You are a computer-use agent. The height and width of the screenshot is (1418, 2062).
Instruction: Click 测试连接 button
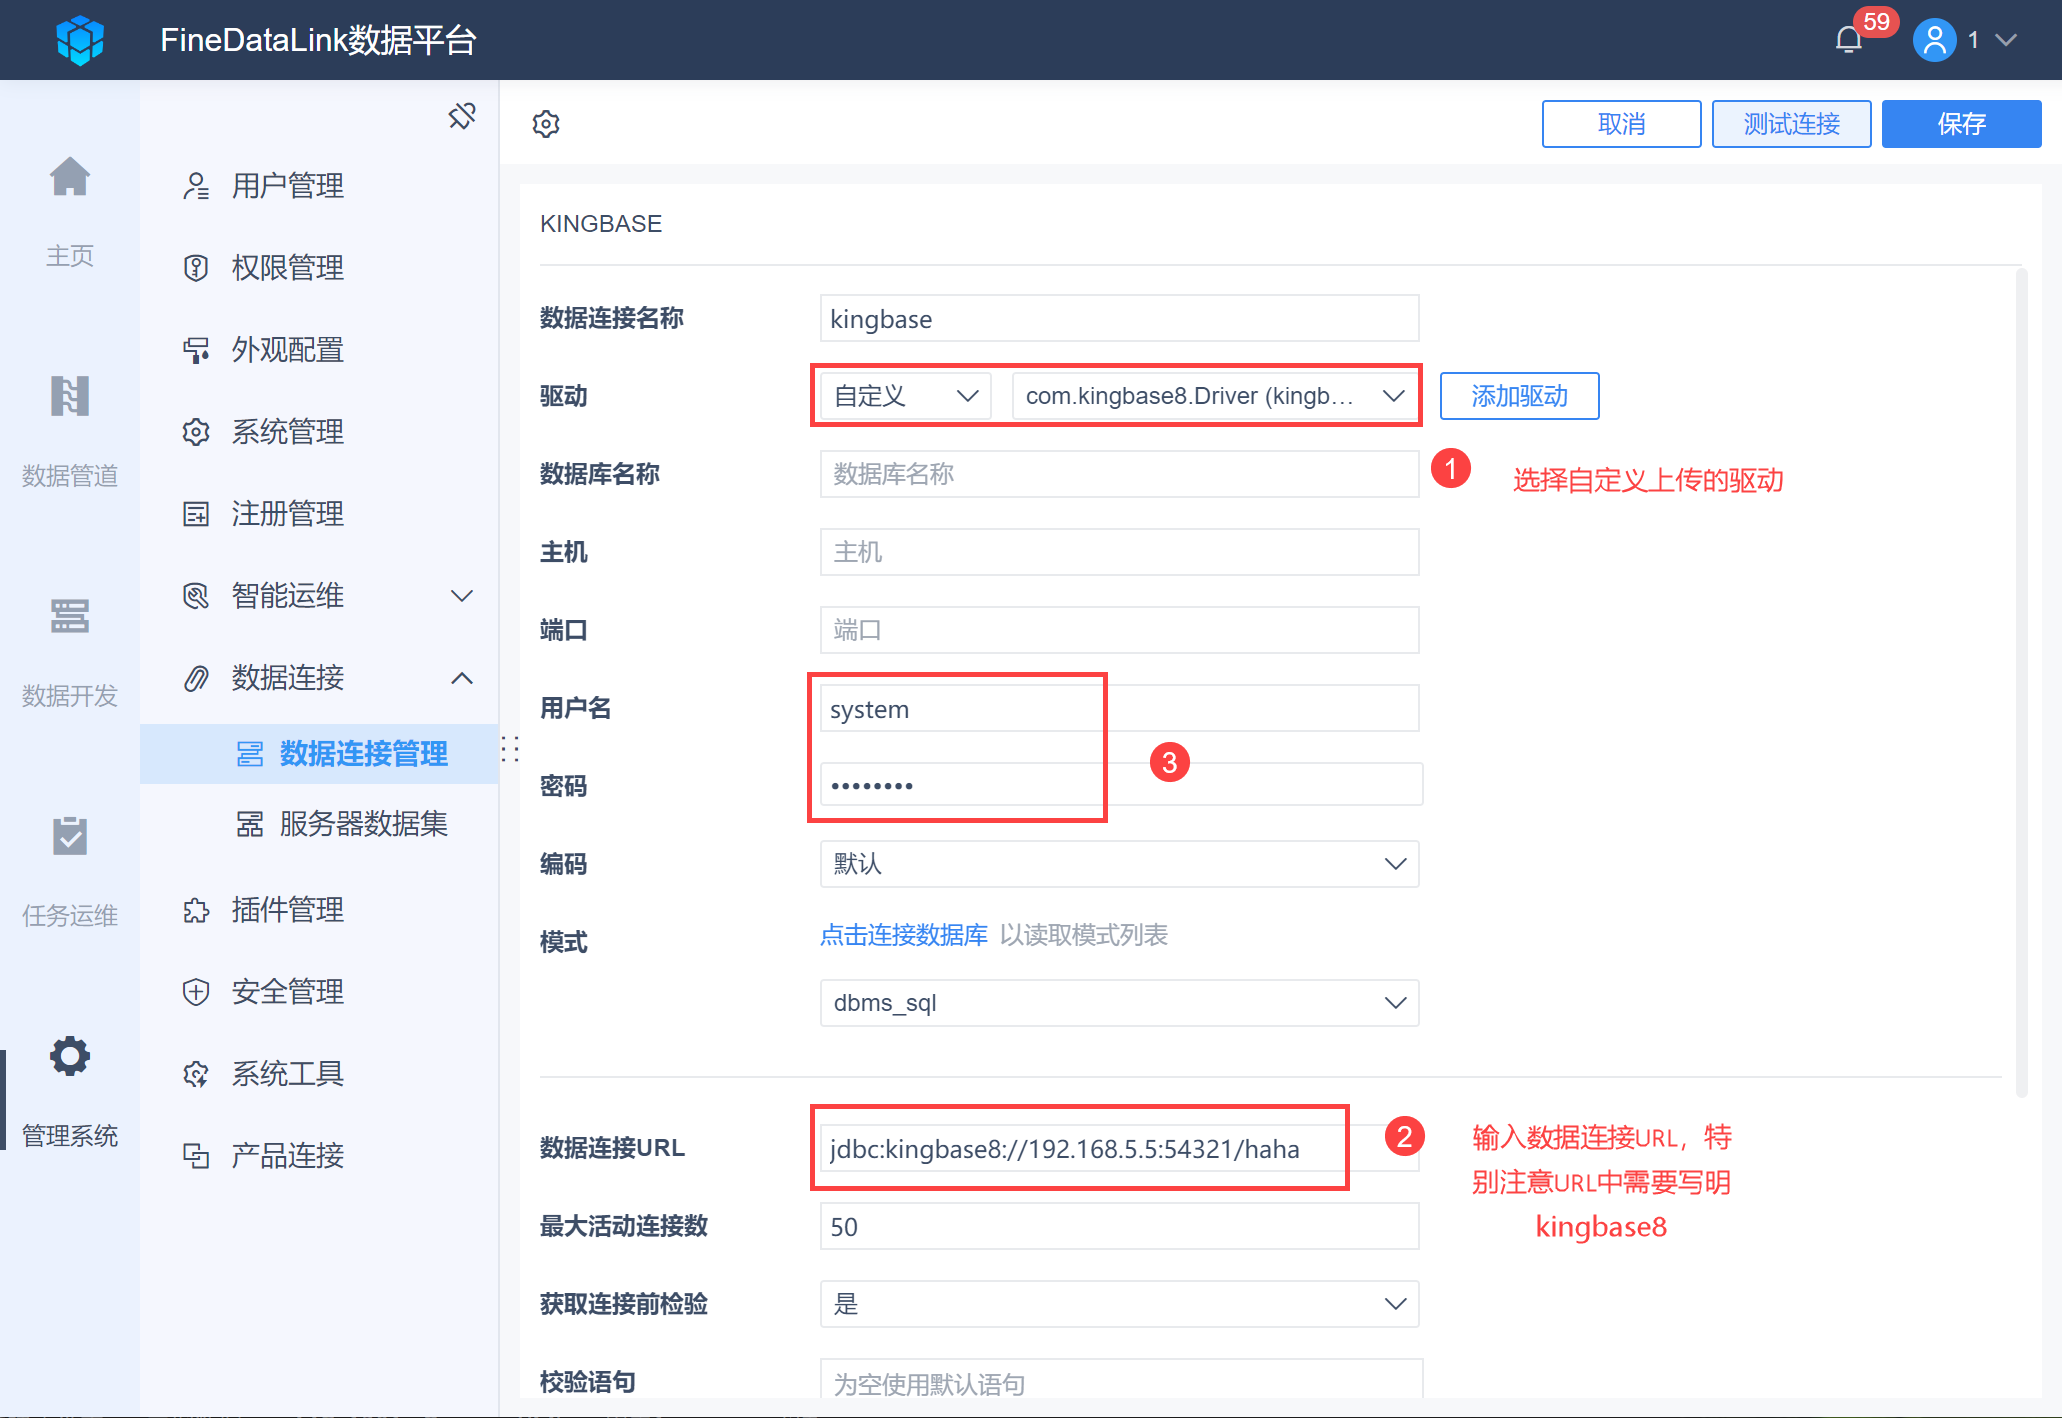(1790, 124)
